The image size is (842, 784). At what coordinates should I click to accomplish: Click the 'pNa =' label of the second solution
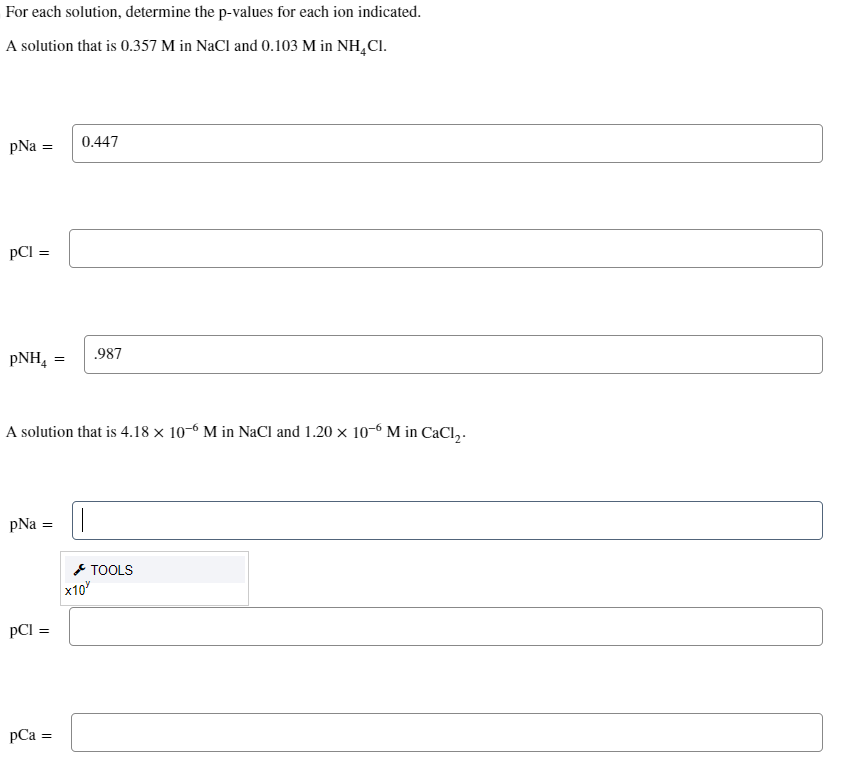pyautogui.click(x=30, y=524)
